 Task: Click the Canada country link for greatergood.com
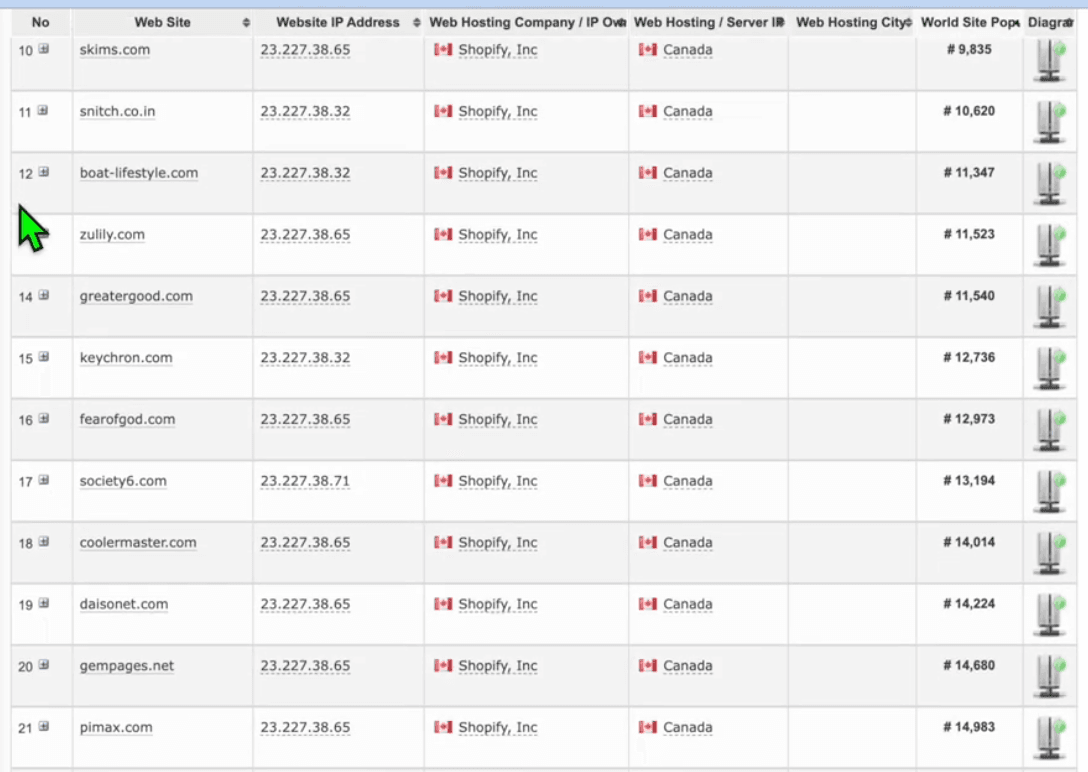687,296
